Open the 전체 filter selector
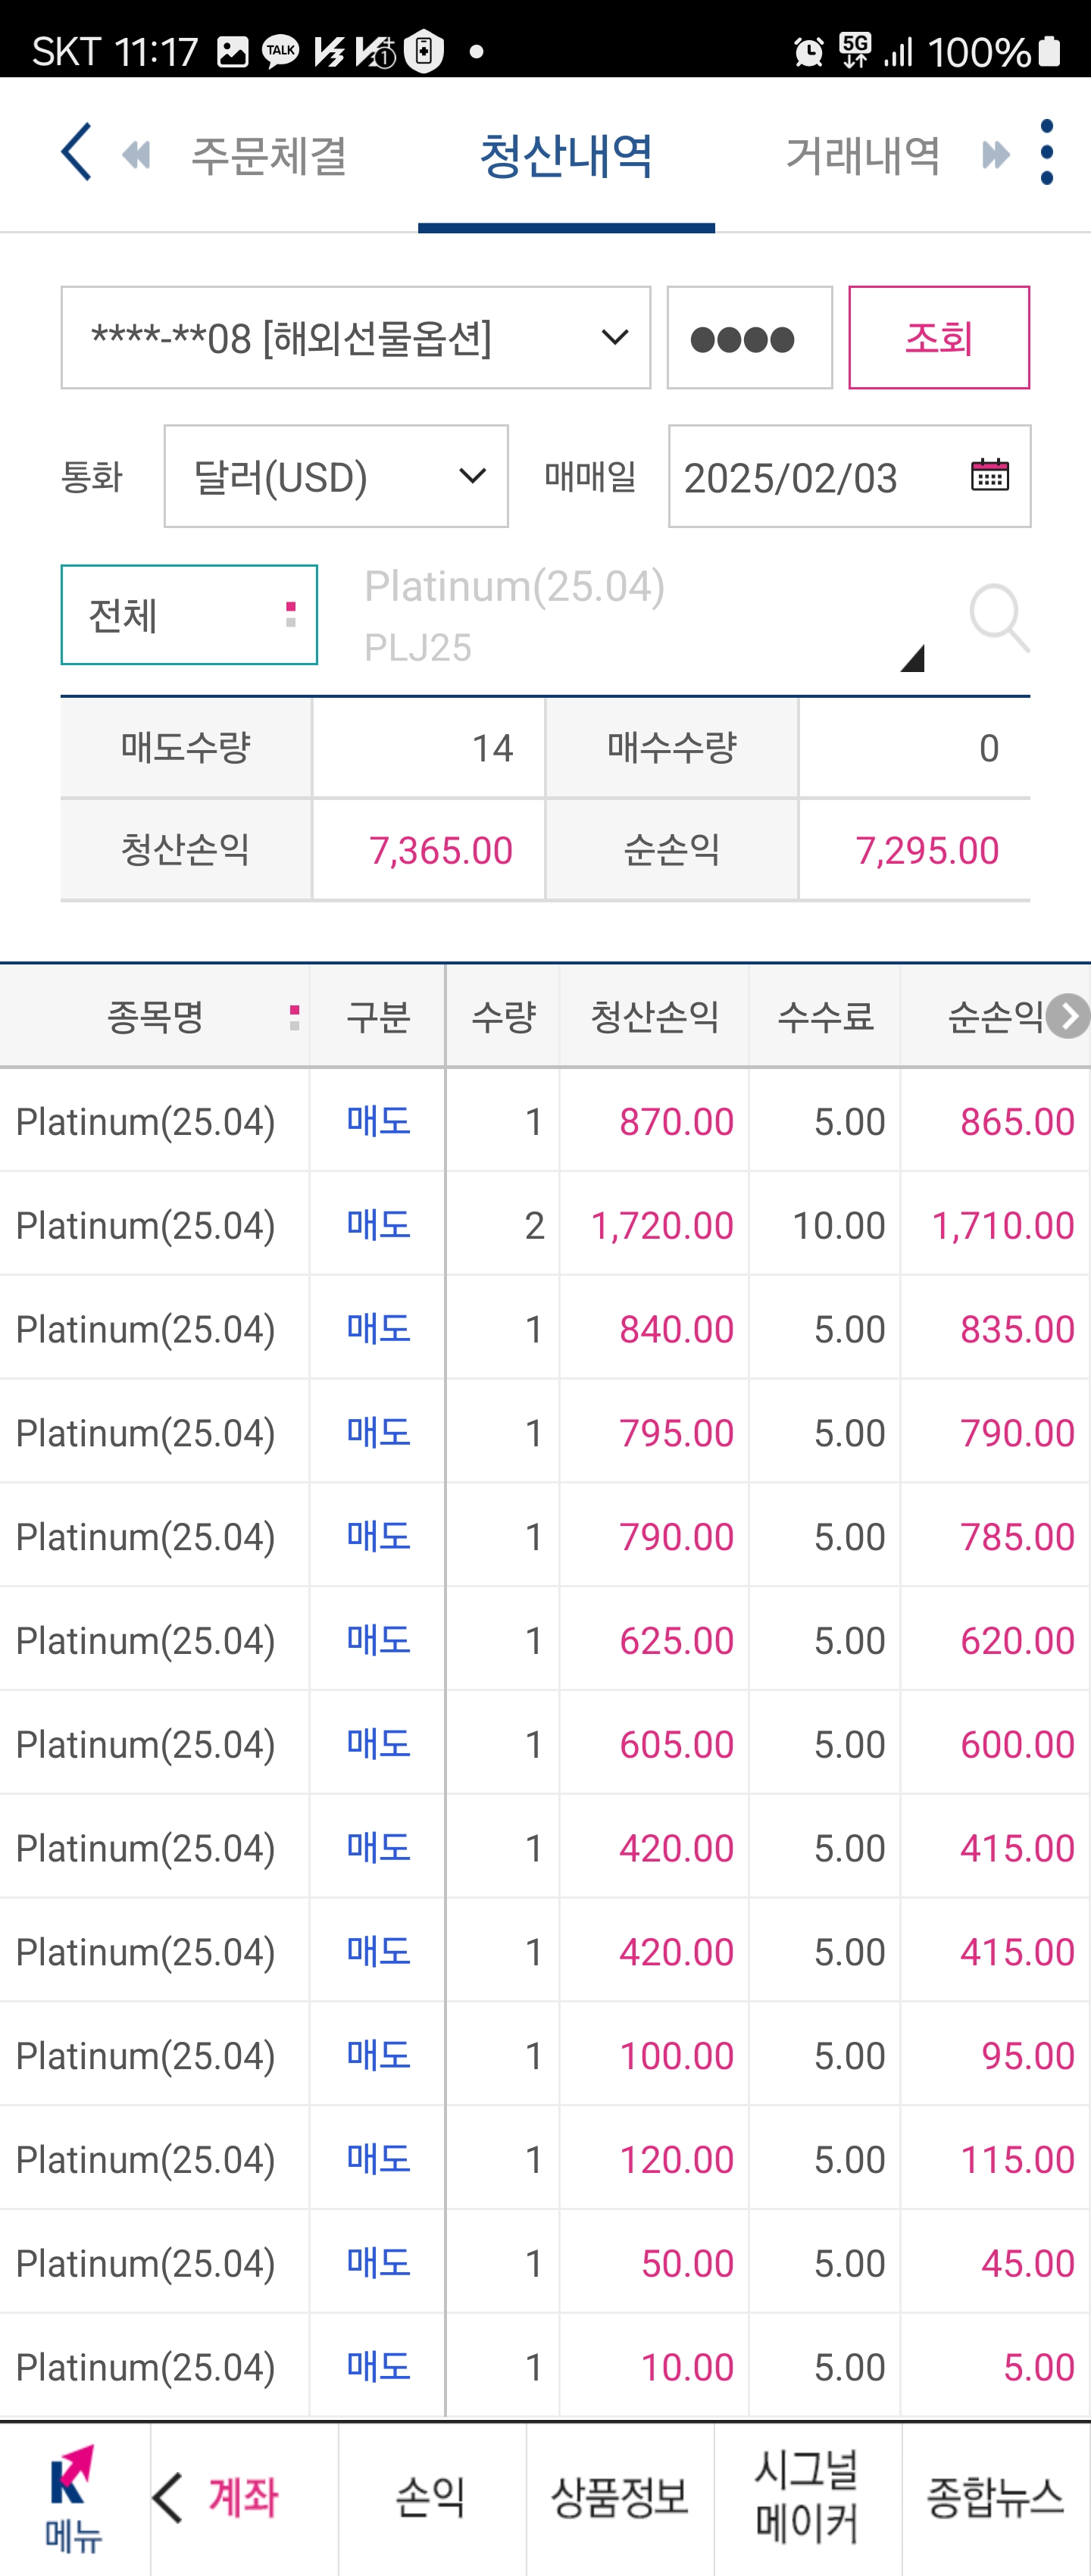Viewport: 1091px width, 2576px height. pyautogui.click(x=189, y=615)
